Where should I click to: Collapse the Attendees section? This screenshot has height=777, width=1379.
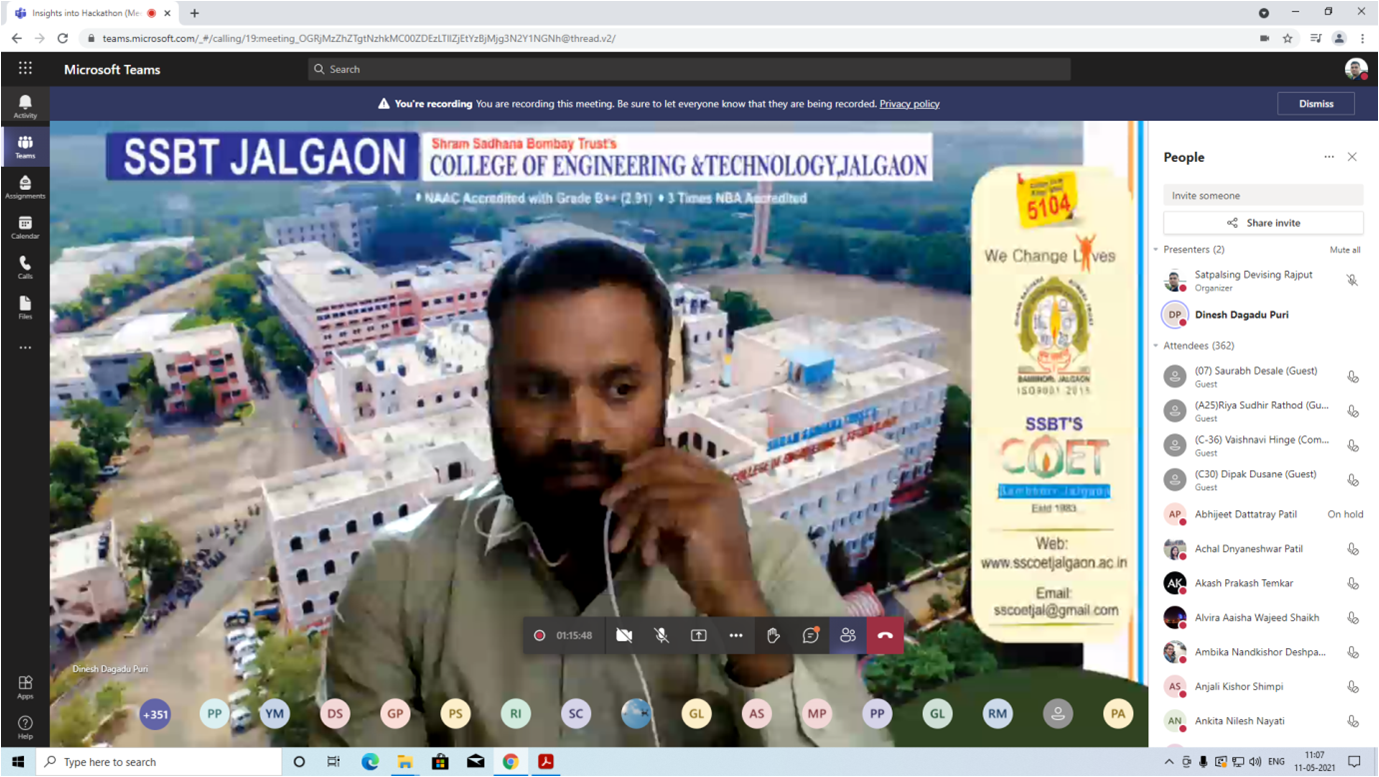coord(1156,346)
